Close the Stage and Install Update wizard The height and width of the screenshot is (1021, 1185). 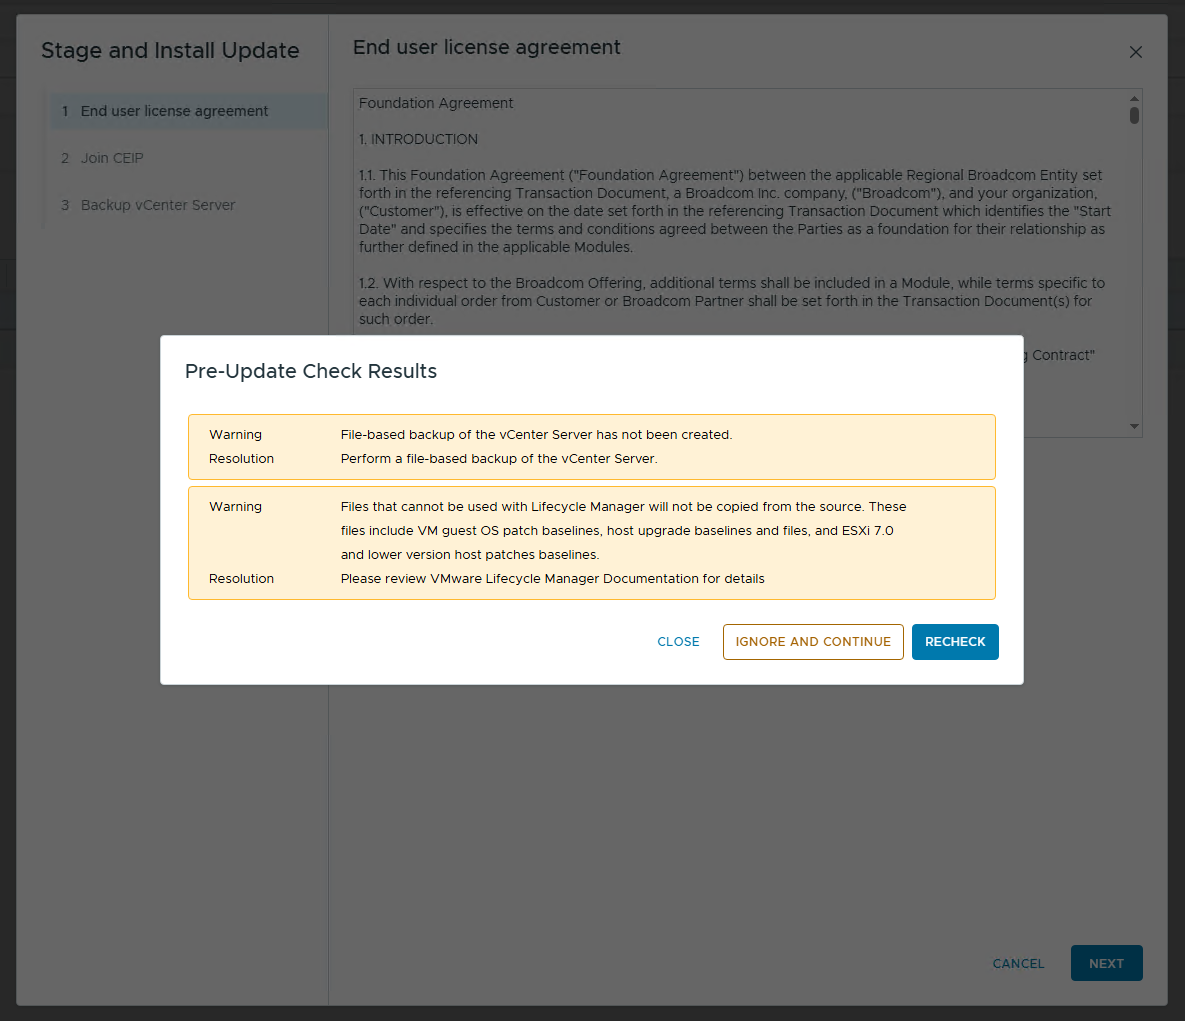[1135, 52]
